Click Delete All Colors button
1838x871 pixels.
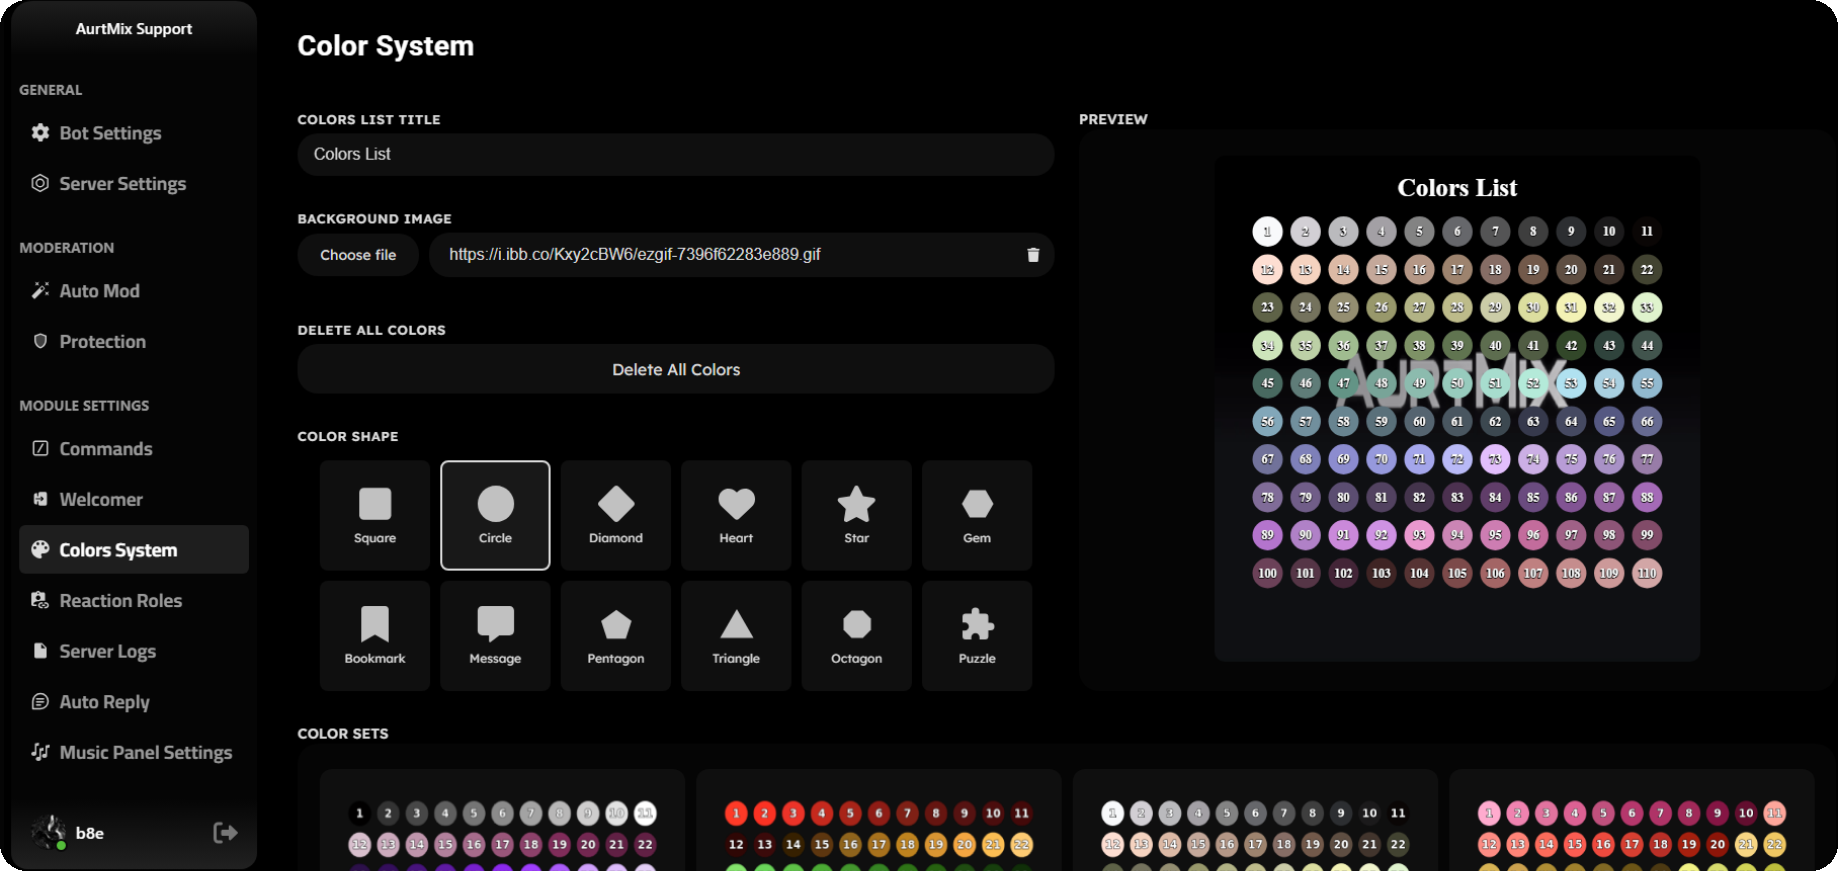click(676, 370)
